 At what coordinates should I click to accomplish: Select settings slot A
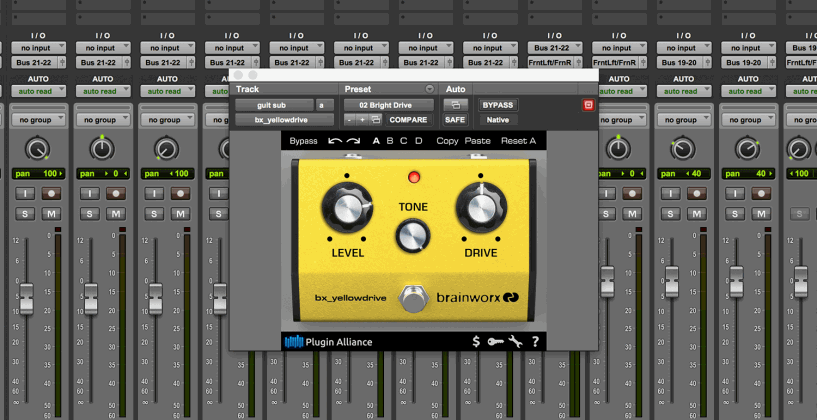coord(376,141)
